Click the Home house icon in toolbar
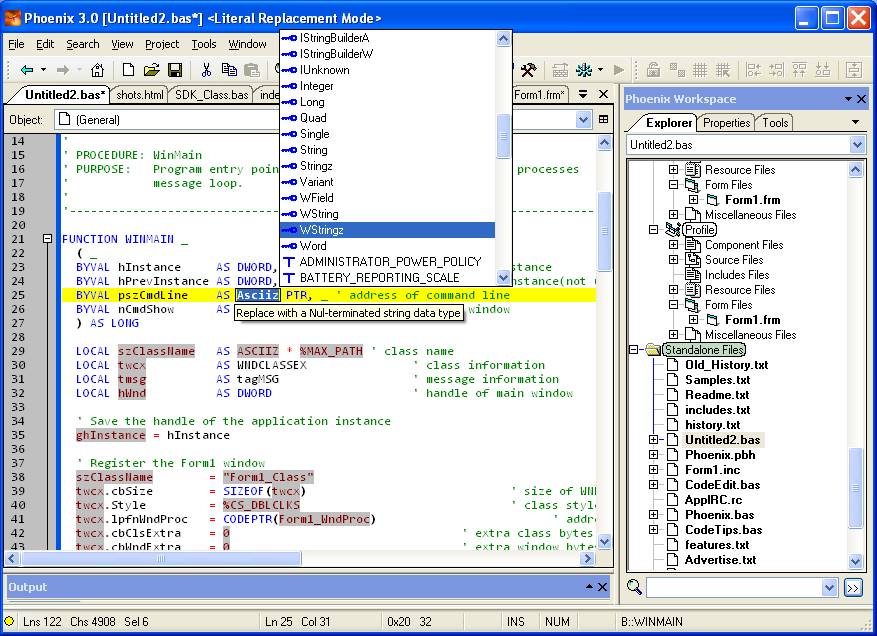Viewport: 877px width, 636px height. 97,70
